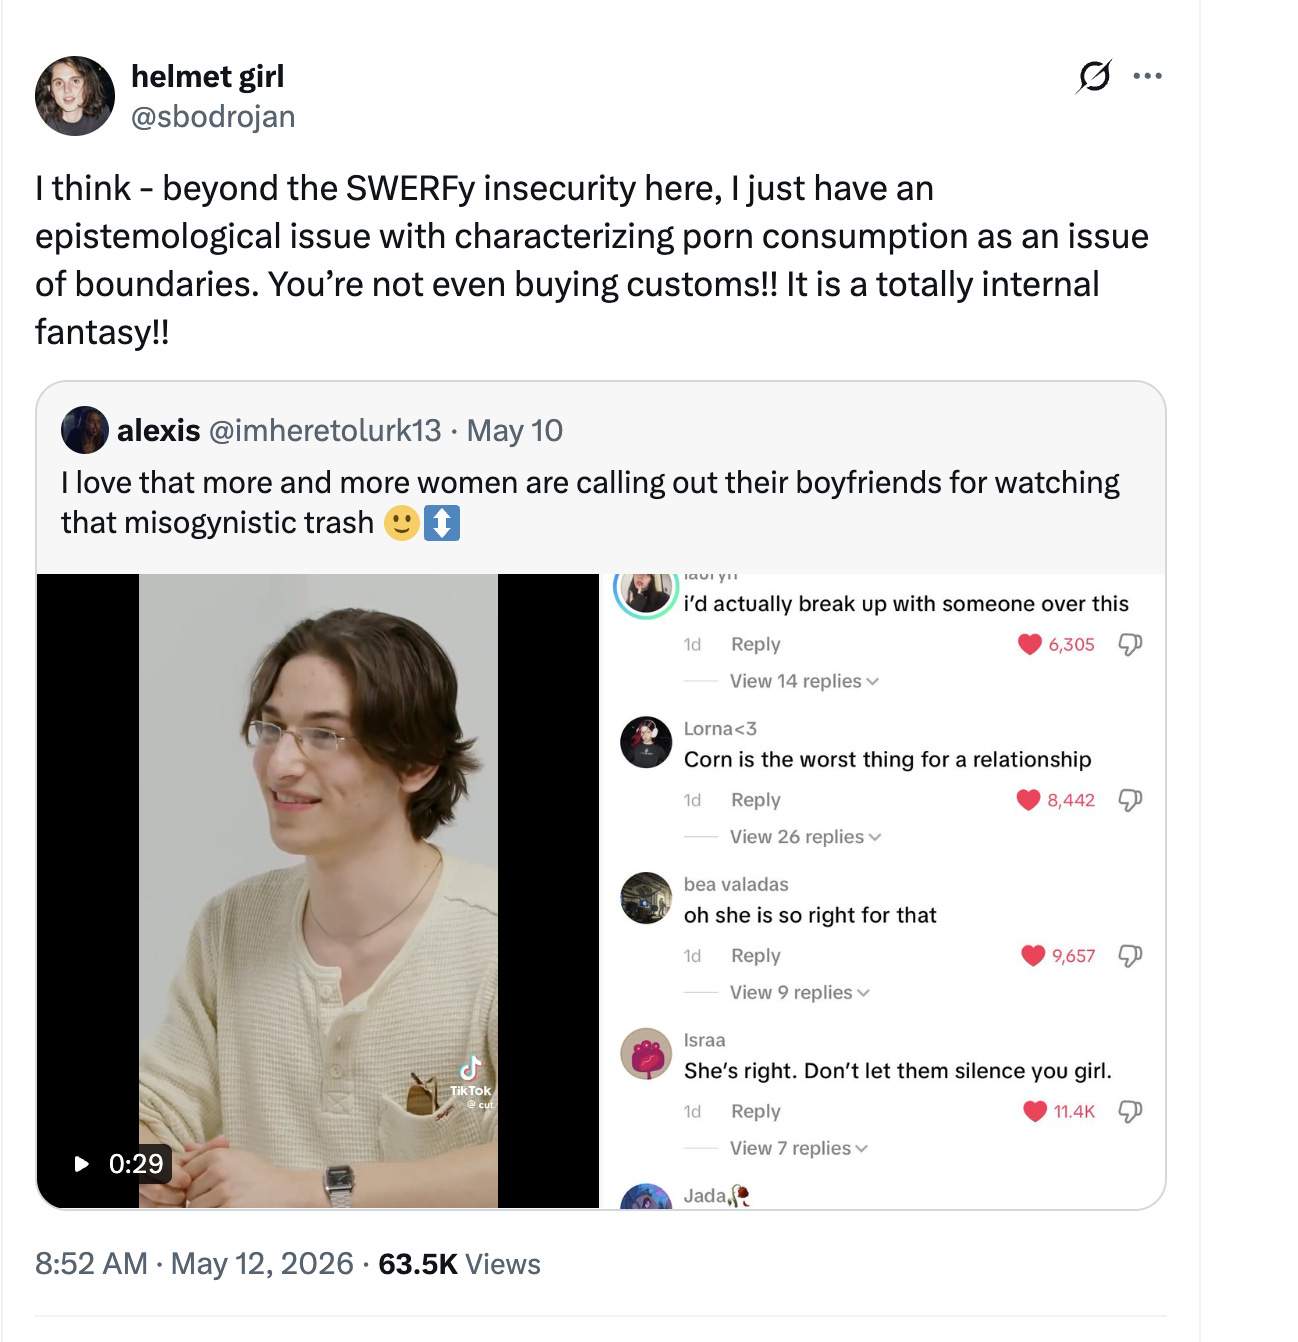The height and width of the screenshot is (1342, 1298).
Task: Open the @sbodrojan handle link
Action: (213, 116)
